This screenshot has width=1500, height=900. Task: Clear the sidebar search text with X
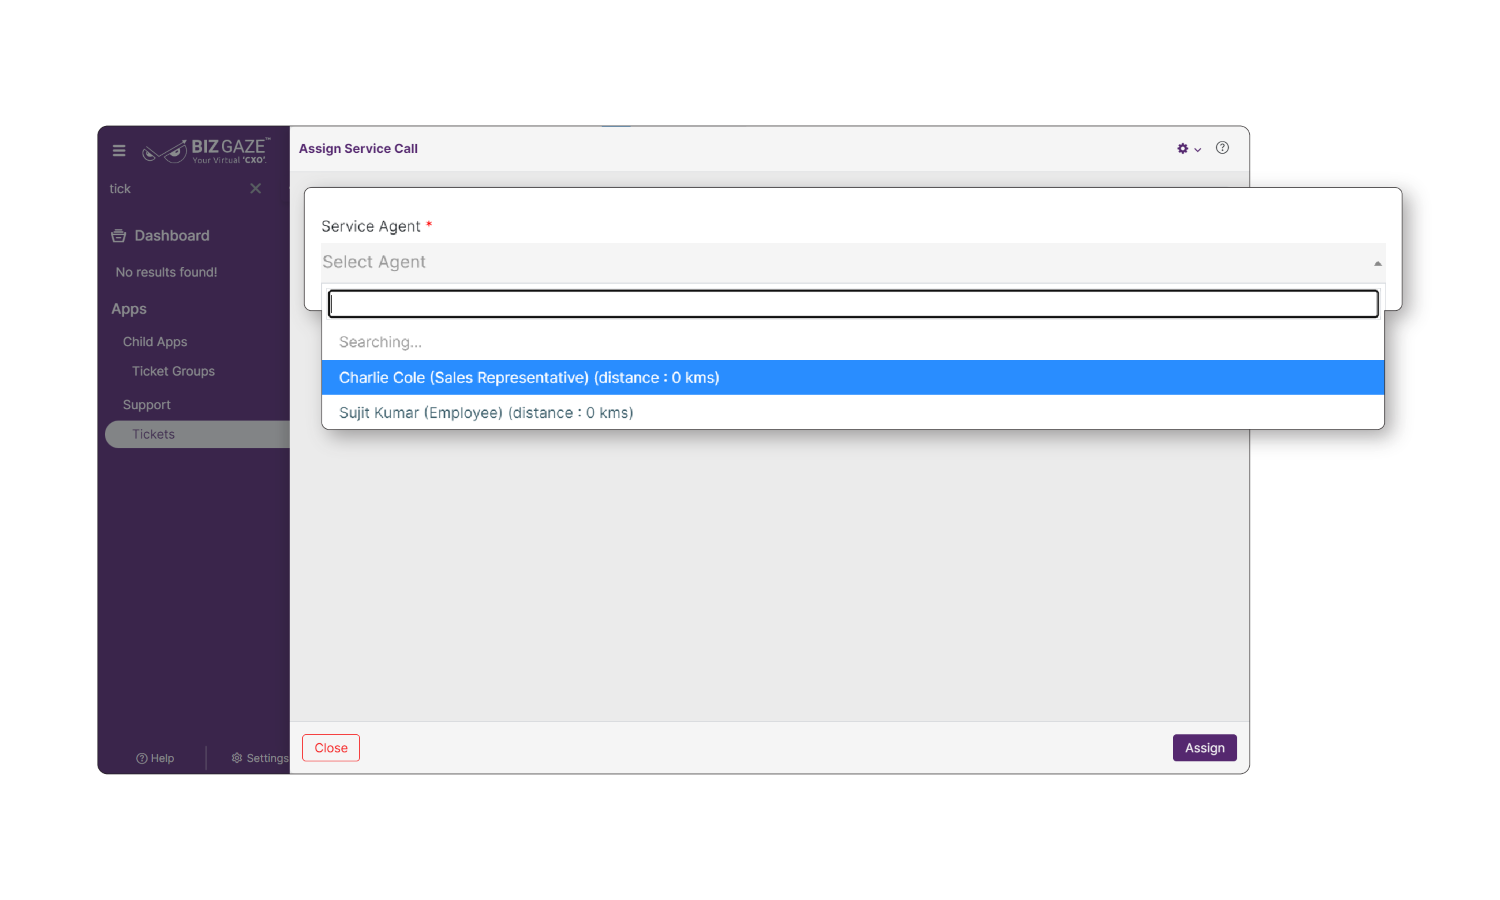click(256, 189)
